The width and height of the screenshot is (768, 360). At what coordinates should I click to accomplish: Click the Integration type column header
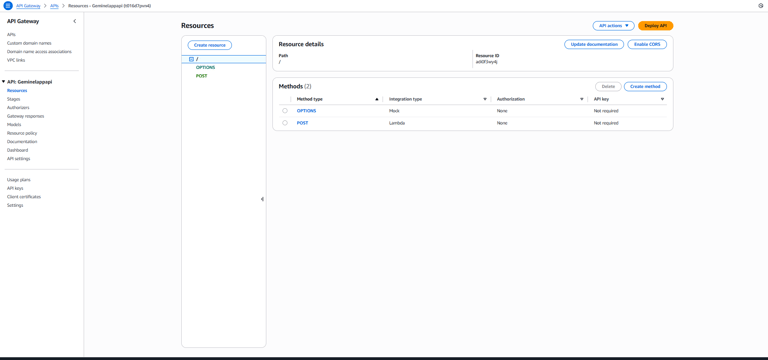[405, 99]
